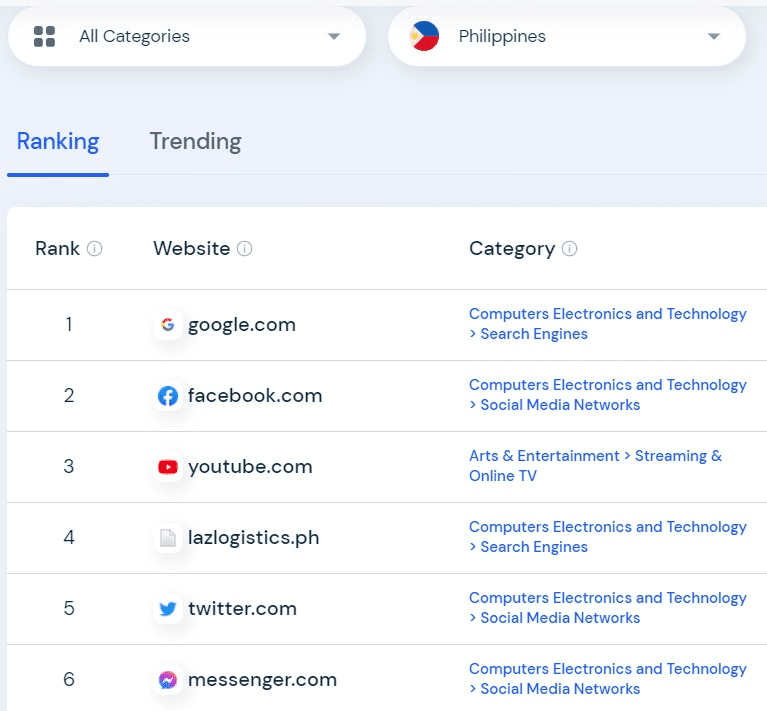Image resolution: width=767 pixels, height=711 pixels.
Task: Click the Rank column info icon
Action: pos(94,248)
